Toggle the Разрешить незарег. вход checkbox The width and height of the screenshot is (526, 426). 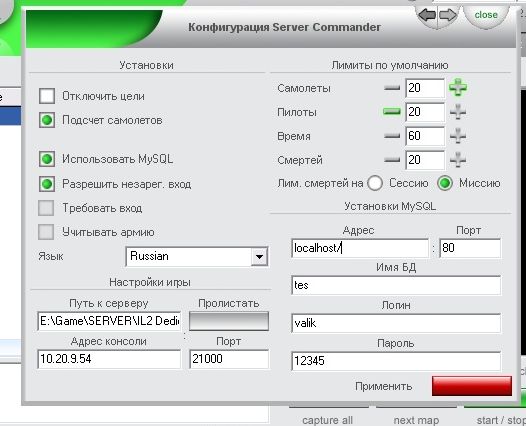coord(47,184)
